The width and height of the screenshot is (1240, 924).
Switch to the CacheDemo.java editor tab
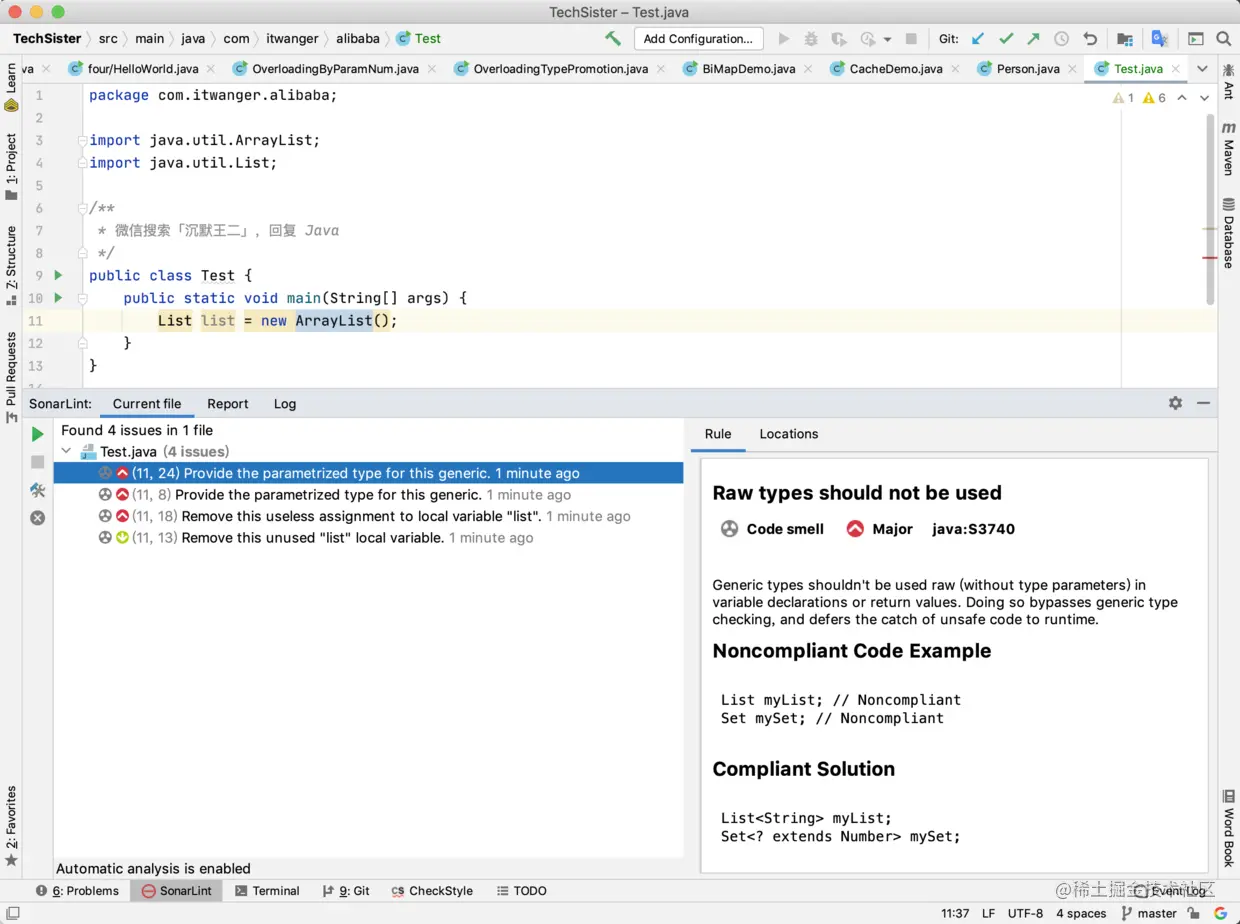(895, 69)
